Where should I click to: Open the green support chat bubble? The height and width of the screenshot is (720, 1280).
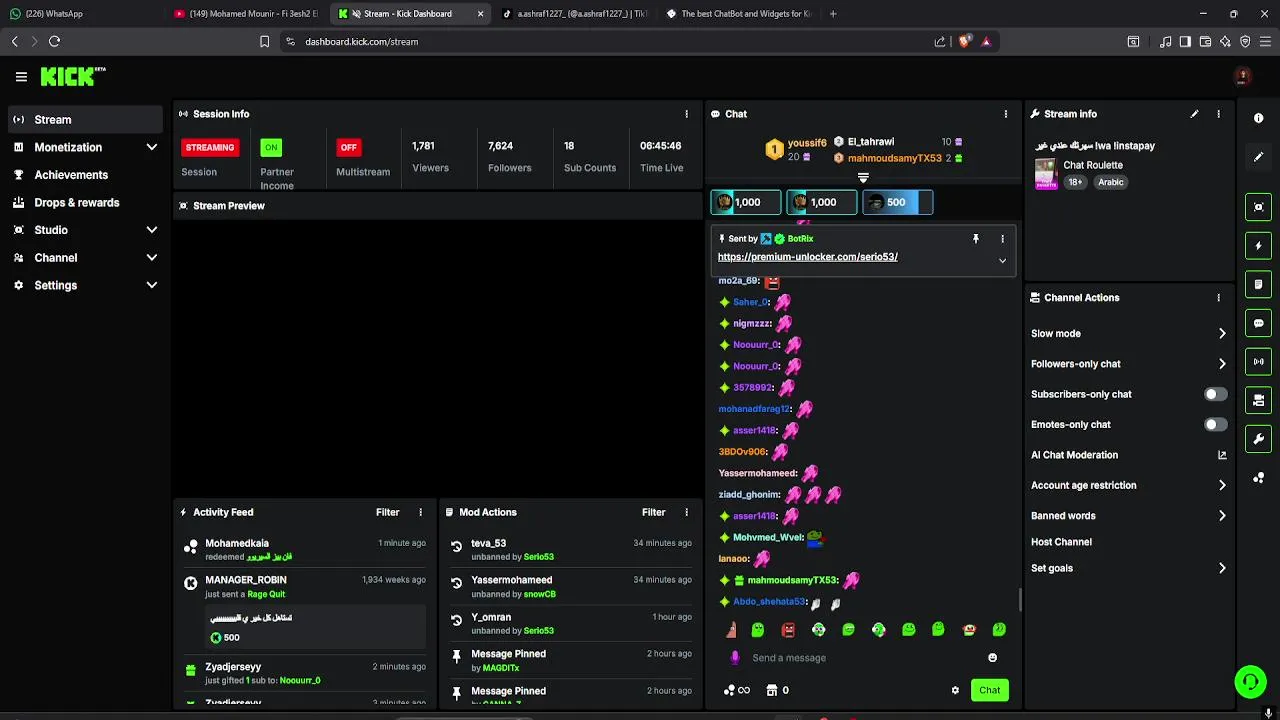[x=1250, y=682]
